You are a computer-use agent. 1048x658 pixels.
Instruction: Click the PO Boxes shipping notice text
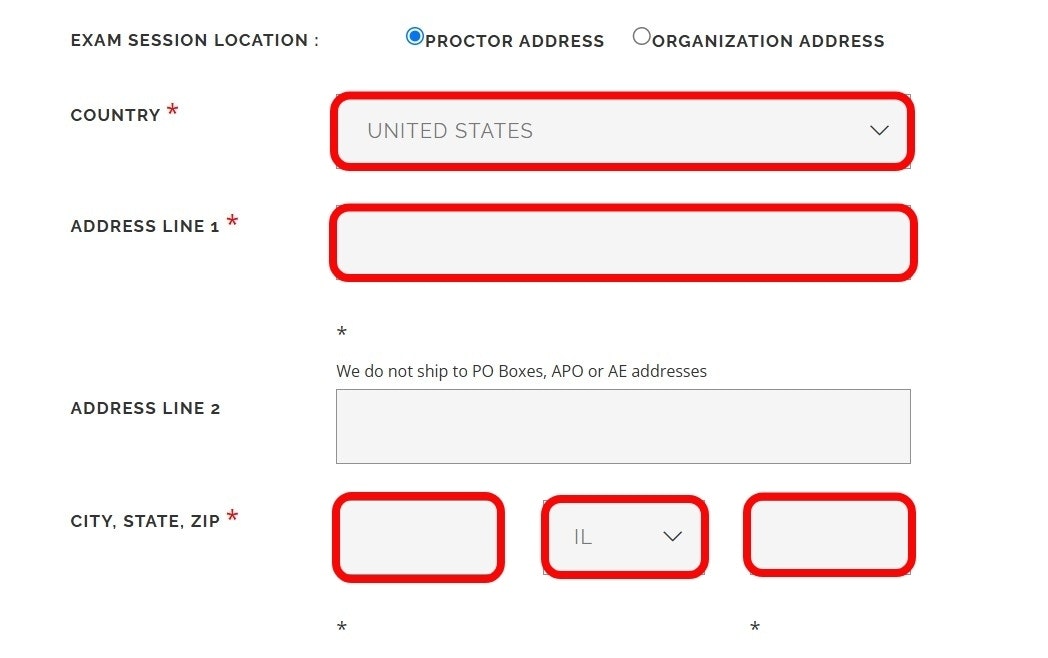pos(521,372)
